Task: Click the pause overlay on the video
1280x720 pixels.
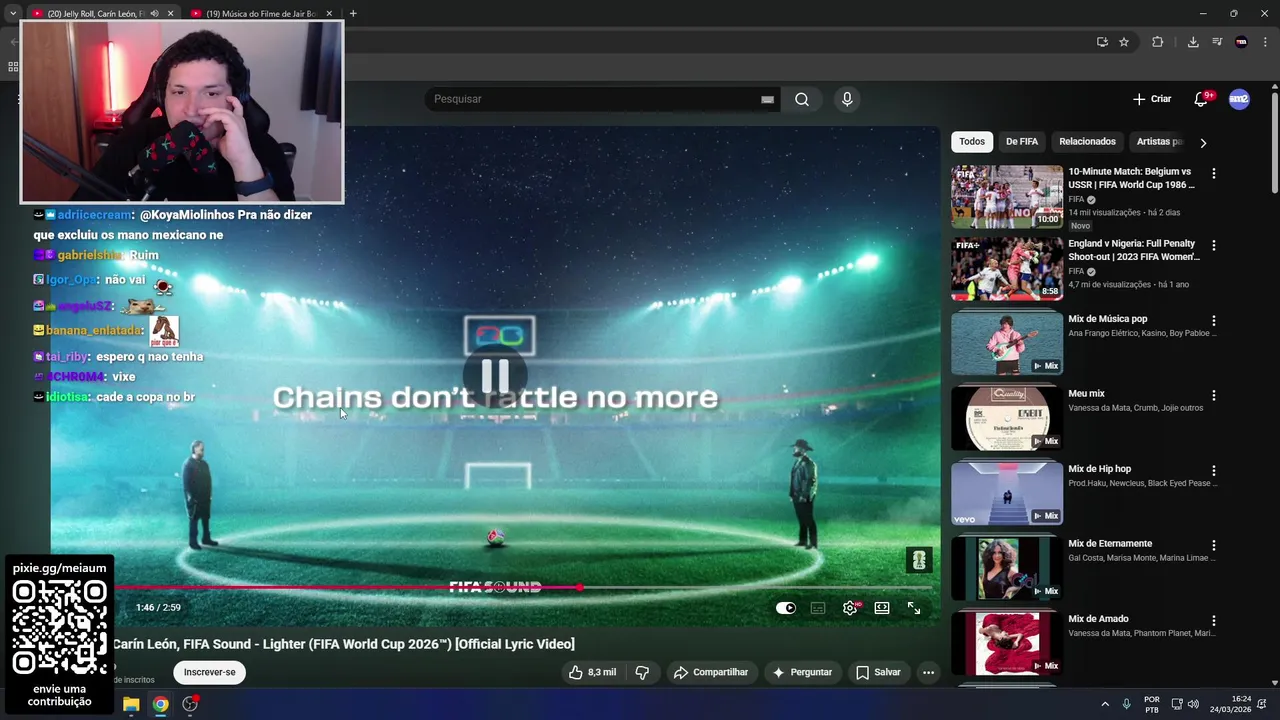Action: tap(496, 375)
